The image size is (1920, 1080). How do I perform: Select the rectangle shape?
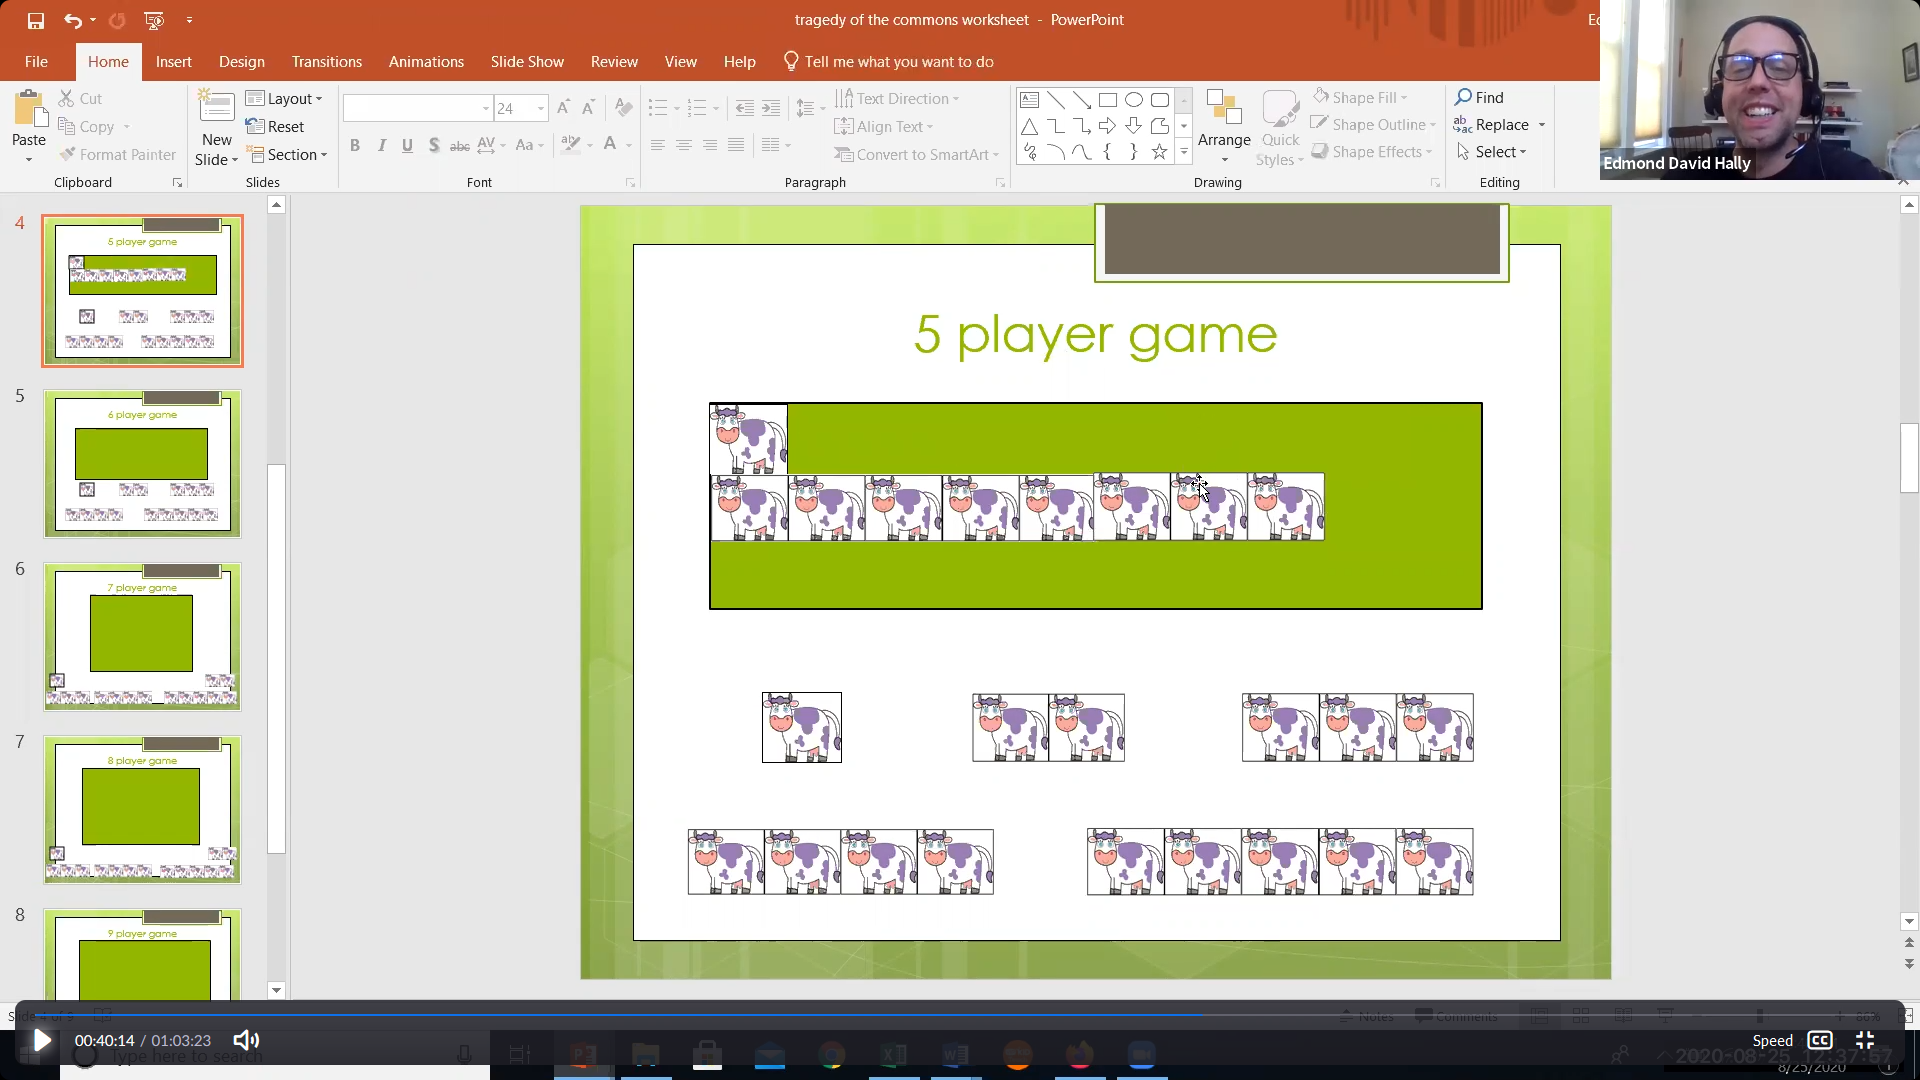click(x=1107, y=100)
